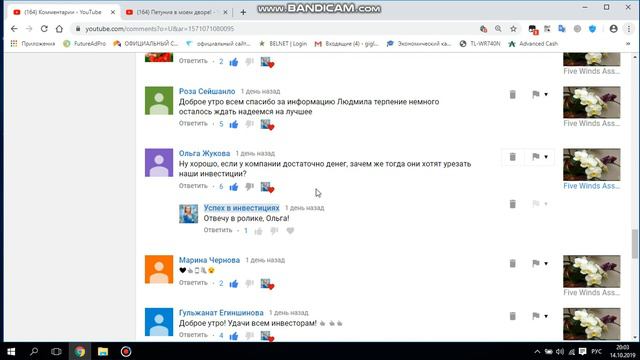Open the flag dropdown arrow for Ольга Жукова's comment
Screen dimensions: 640x360
546,157
